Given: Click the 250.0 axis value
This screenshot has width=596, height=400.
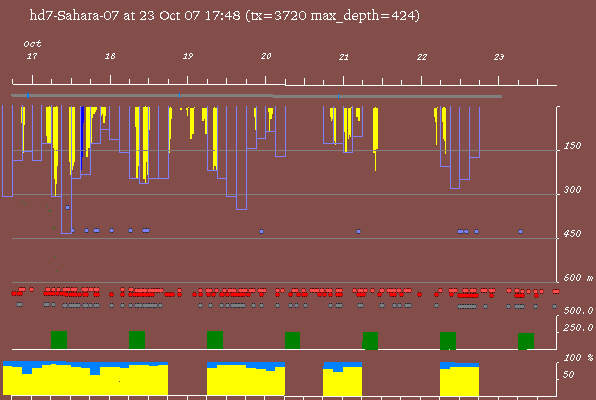Looking at the screenshot, I should [579, 328].
